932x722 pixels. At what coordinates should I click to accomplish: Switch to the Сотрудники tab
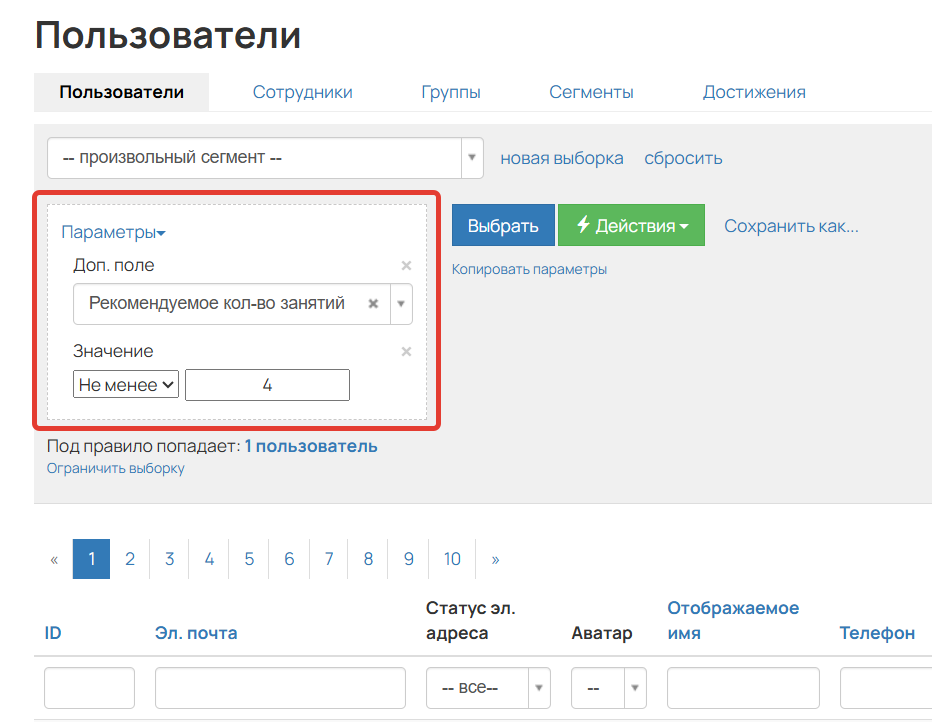(x=303, y=91)
